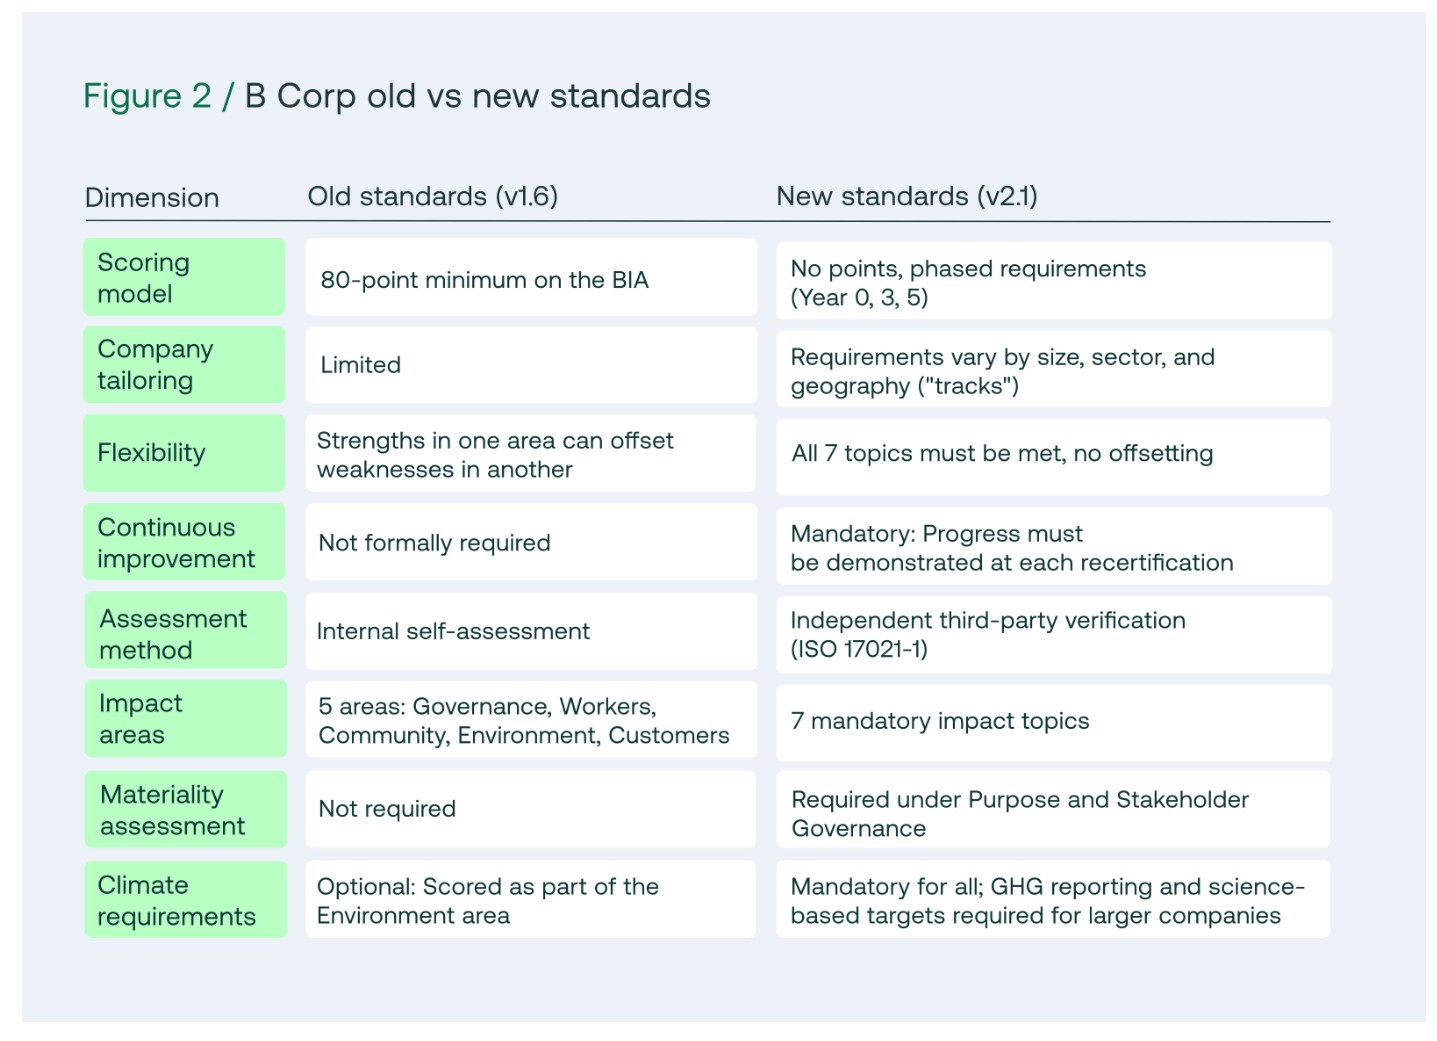The image size is (1437, 1041).
Task: Click the 'Continuous improvement' green label
Action: pyautogui.click(x=184, y=542)
